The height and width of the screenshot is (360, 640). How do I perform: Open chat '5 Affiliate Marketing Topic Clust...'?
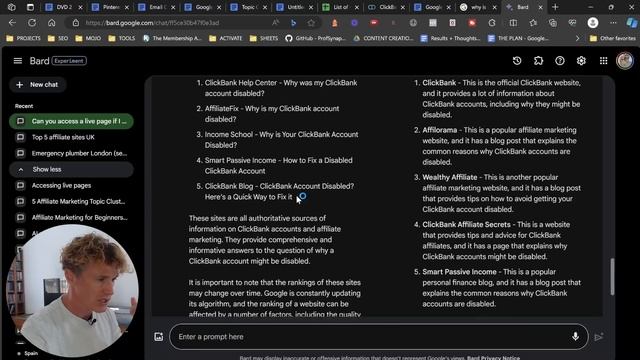click(71, 201)
